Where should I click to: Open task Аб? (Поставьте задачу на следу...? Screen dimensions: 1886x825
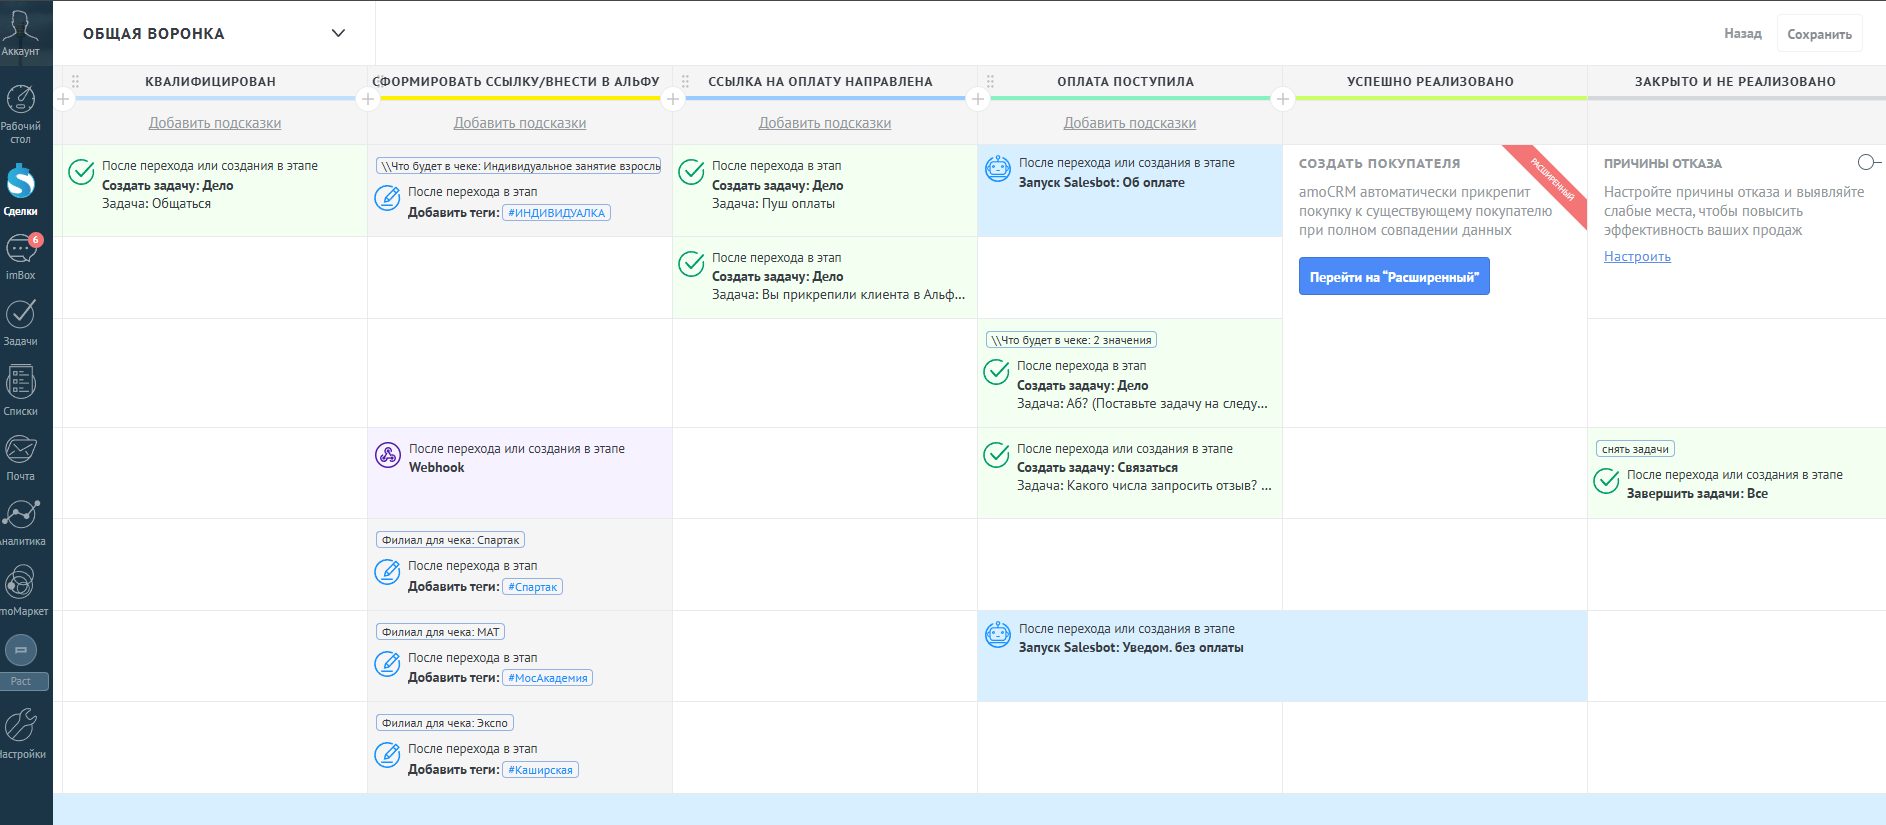coord(1142,404)
